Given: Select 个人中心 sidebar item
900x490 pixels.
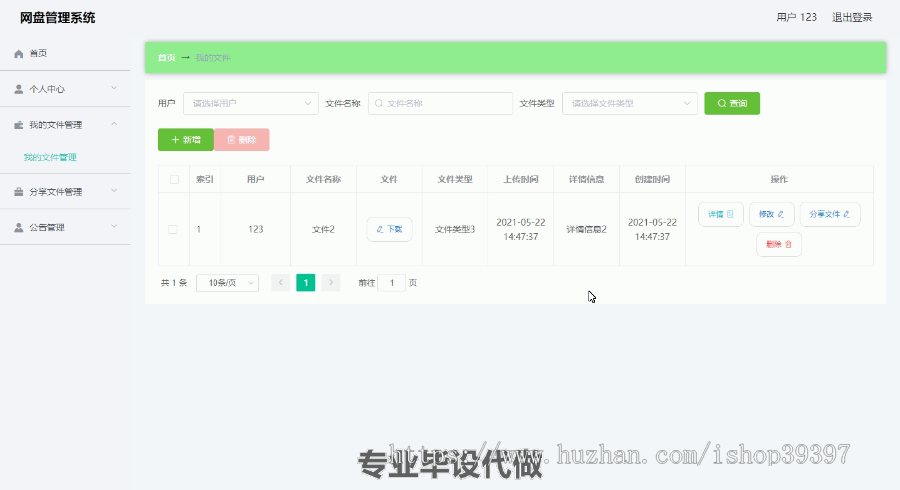Looking at the screenshot, I should (65, 89).
